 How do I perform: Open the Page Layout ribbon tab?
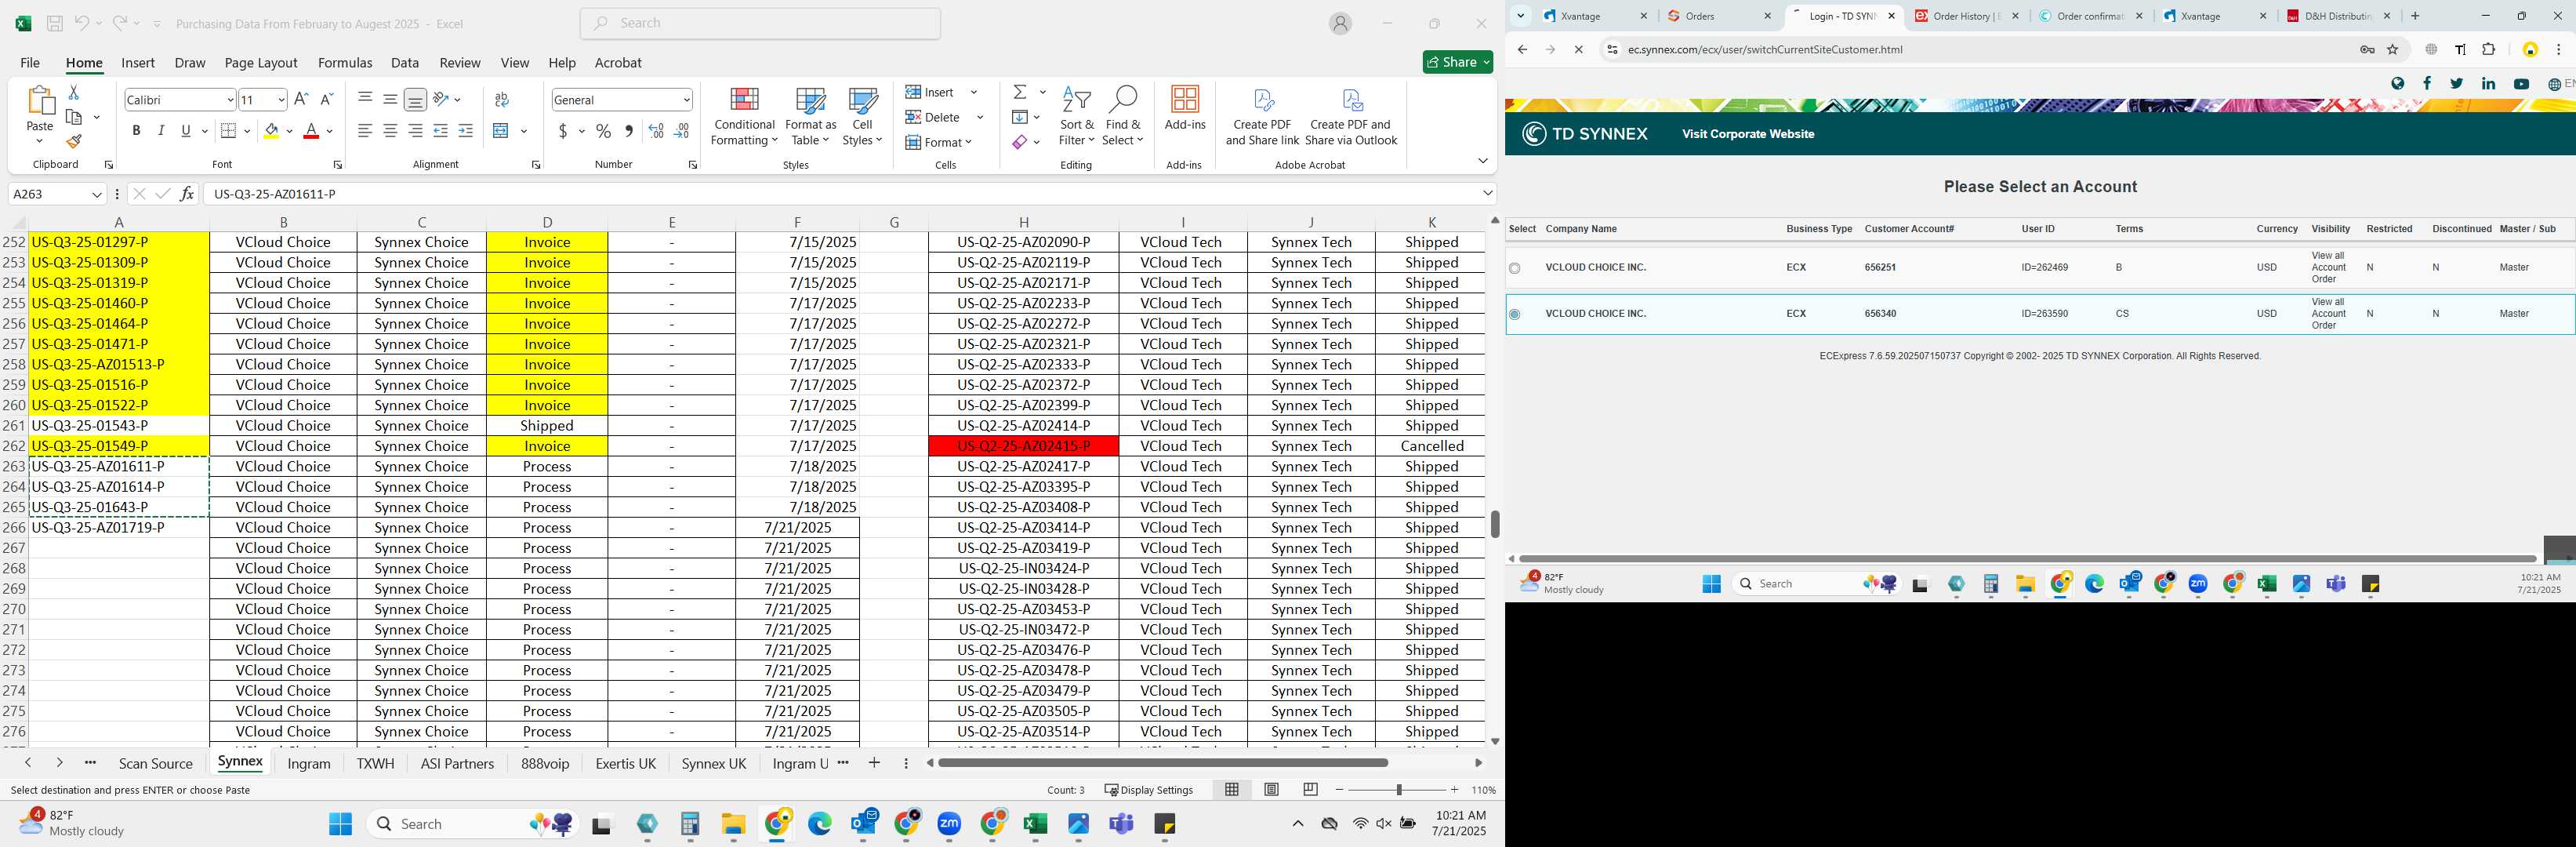(261, 62)
